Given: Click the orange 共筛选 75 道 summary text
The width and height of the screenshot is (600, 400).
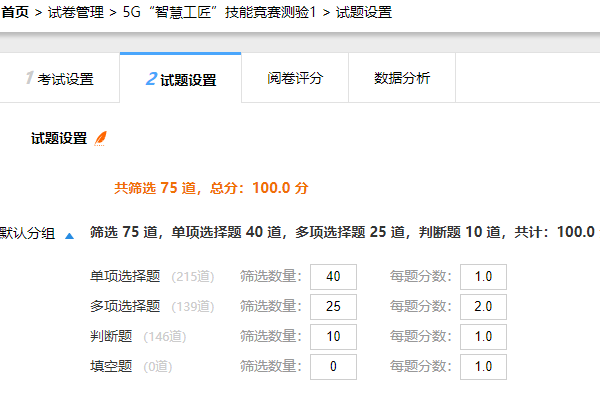Looking at the screenshot, I should [x=211, y=188].
